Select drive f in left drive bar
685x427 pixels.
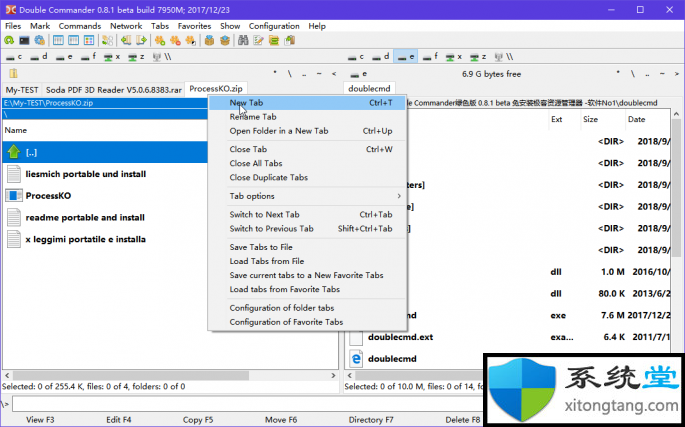(x=89, y=57)
